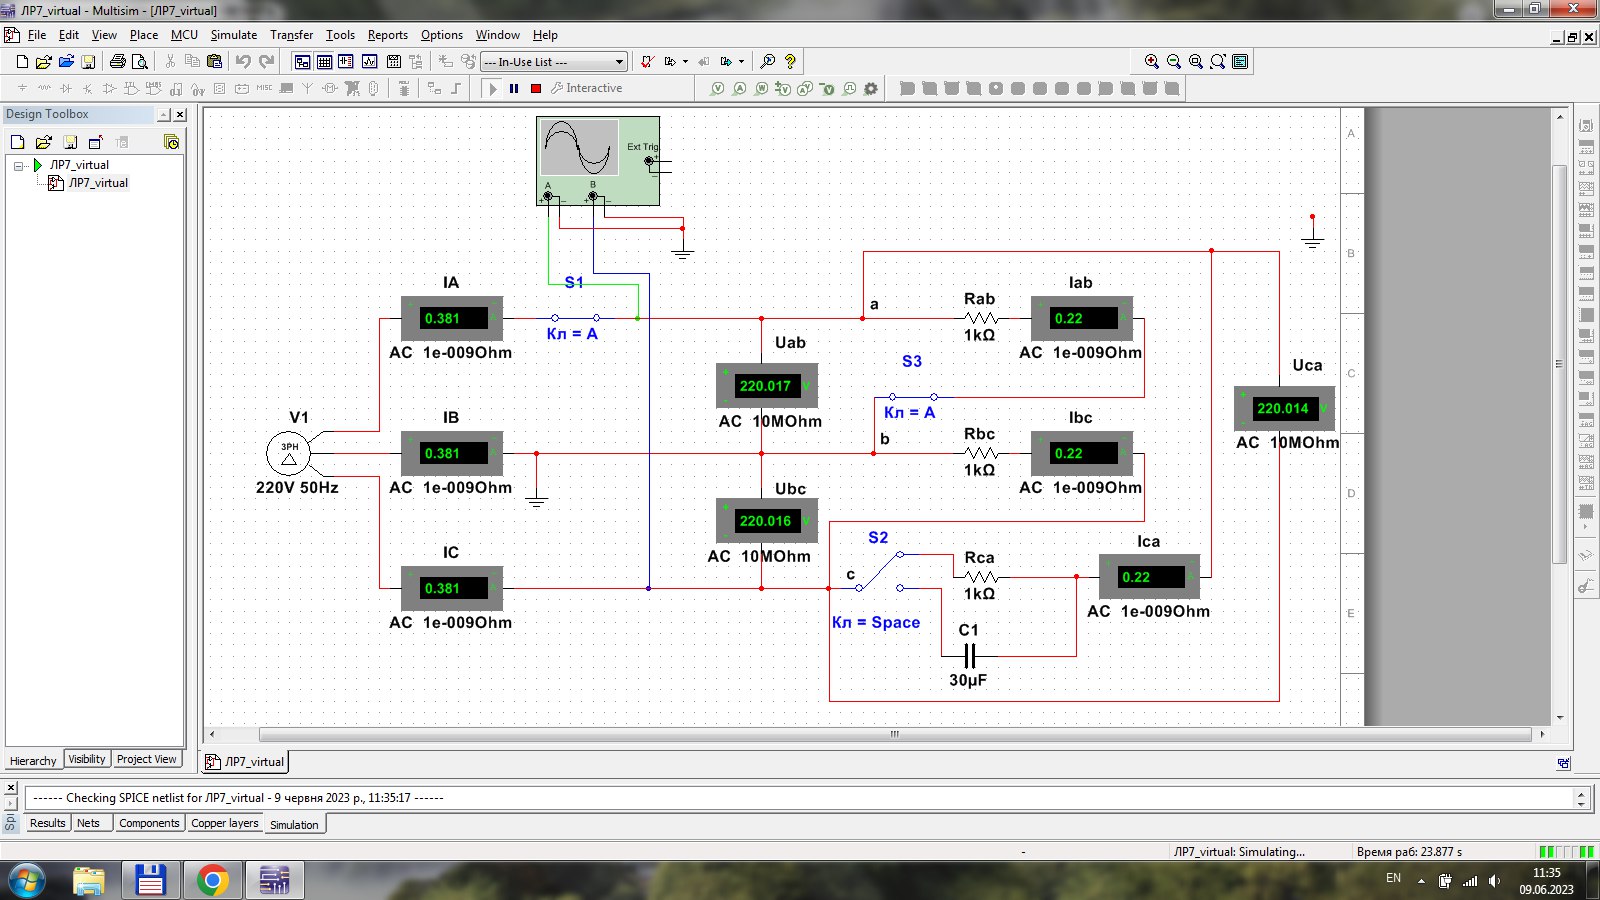Open Google Chrome from the taskbar
Screen dimensions: 1600x900
coord(212,880)
